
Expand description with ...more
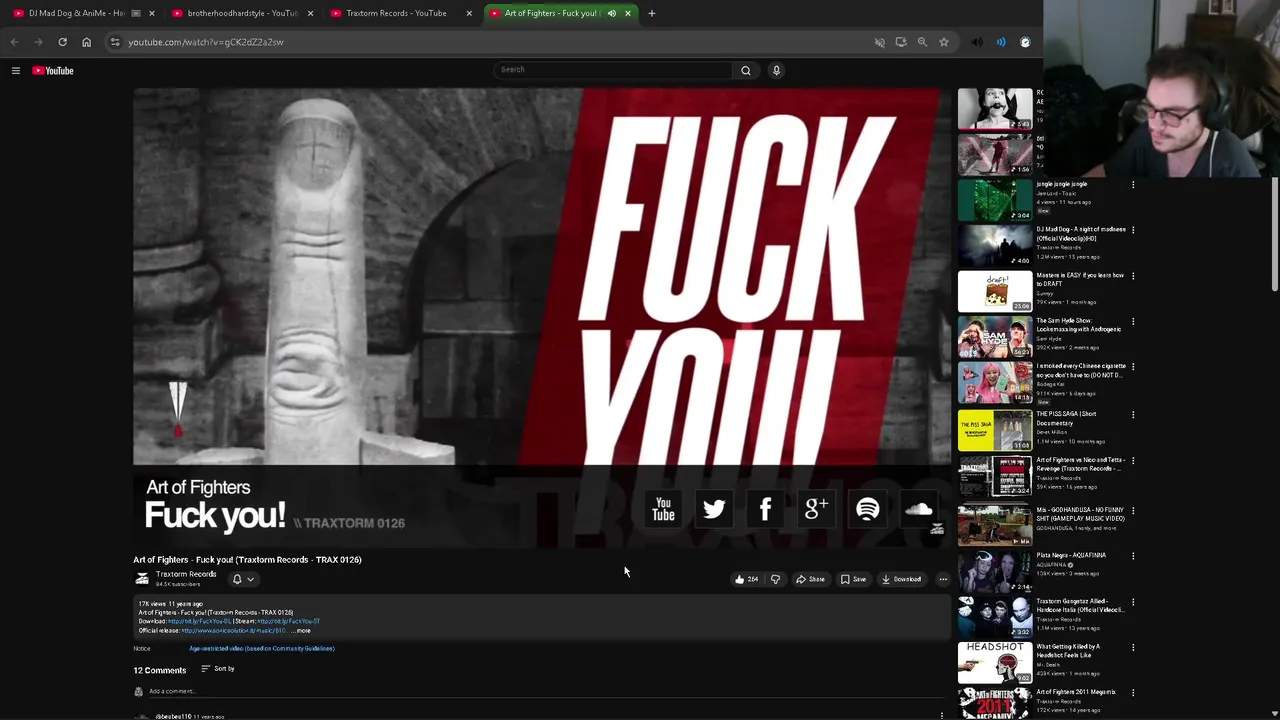pos(302,630)
